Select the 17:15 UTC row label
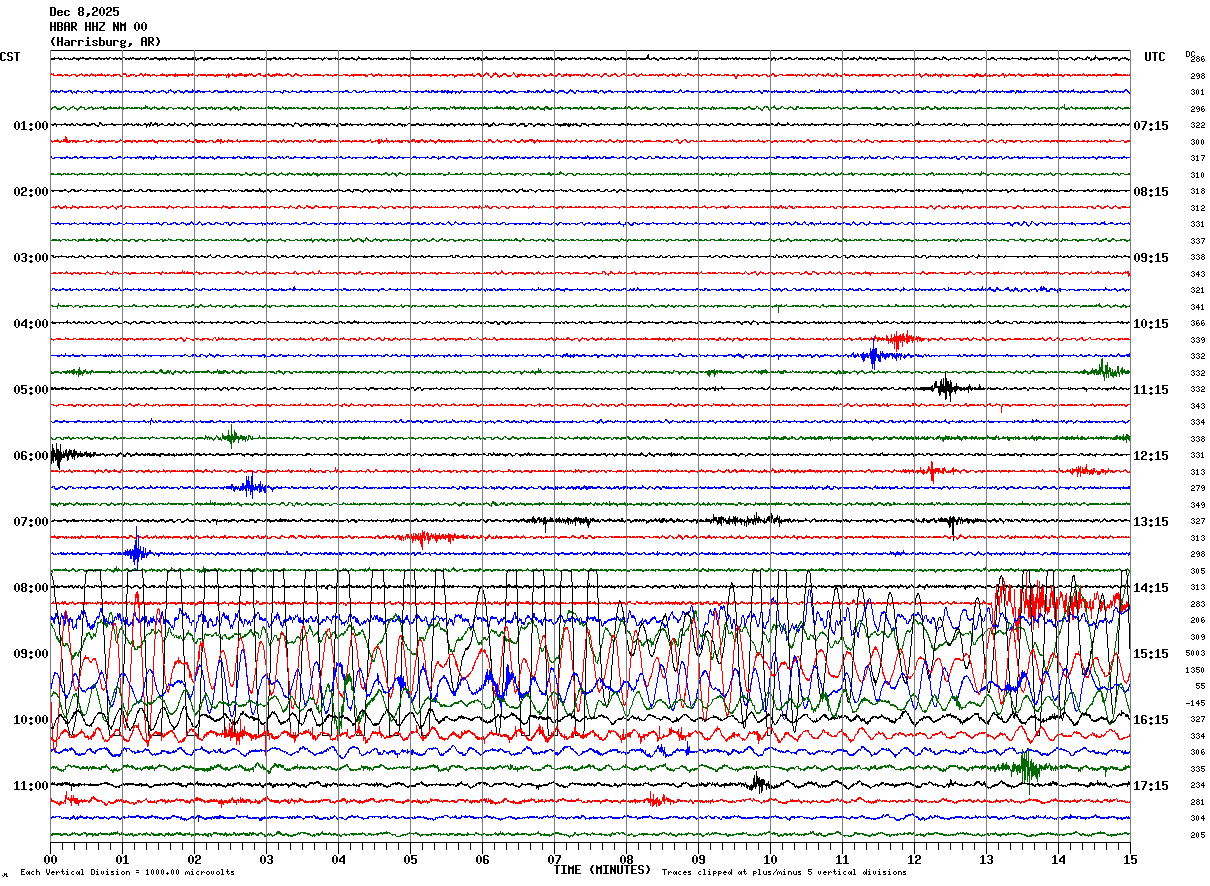Screen dimensions: 1210x886 (1150, 786)
